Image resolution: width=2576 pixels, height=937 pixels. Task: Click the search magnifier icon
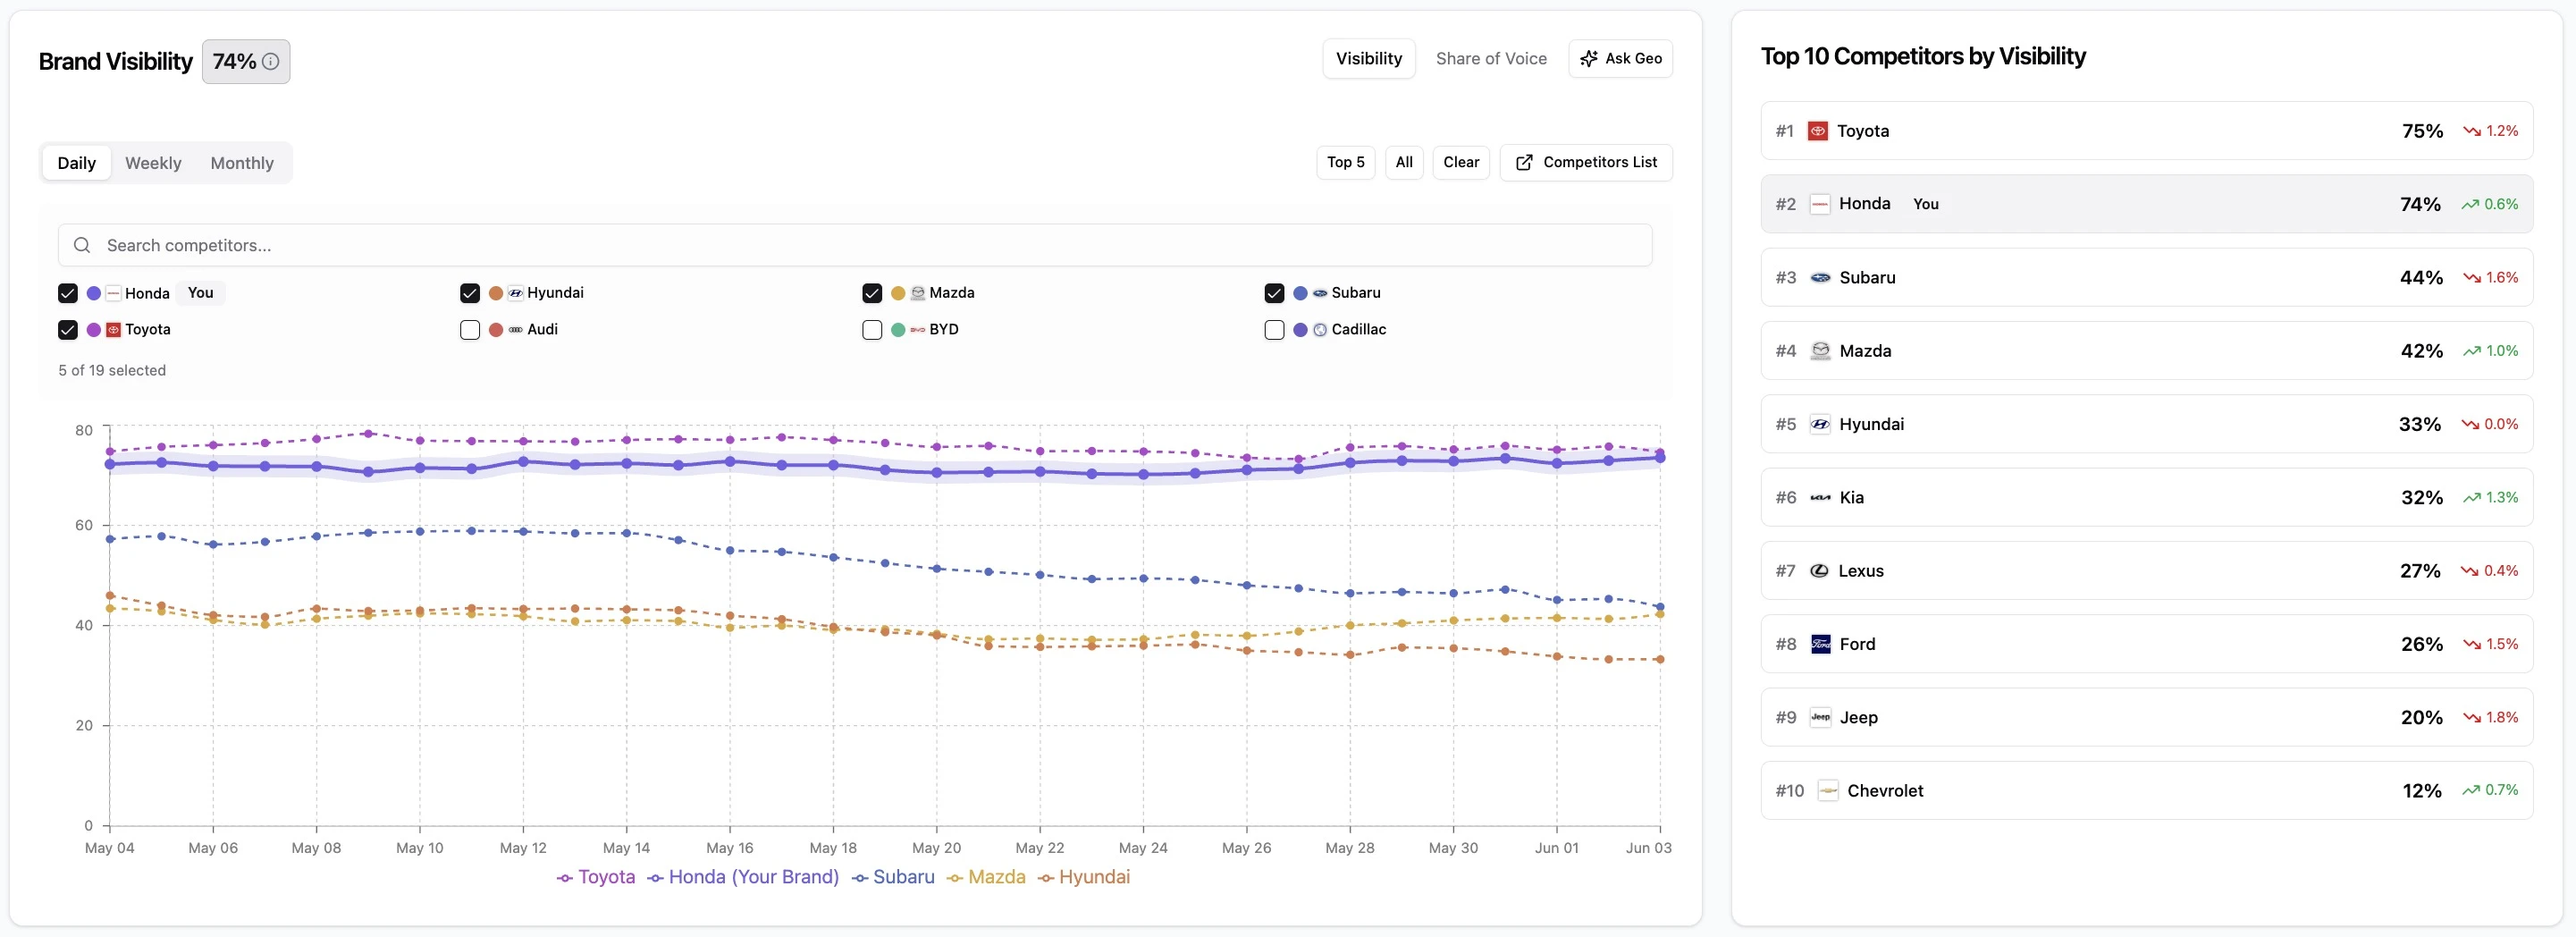click(x=83, y=245)
